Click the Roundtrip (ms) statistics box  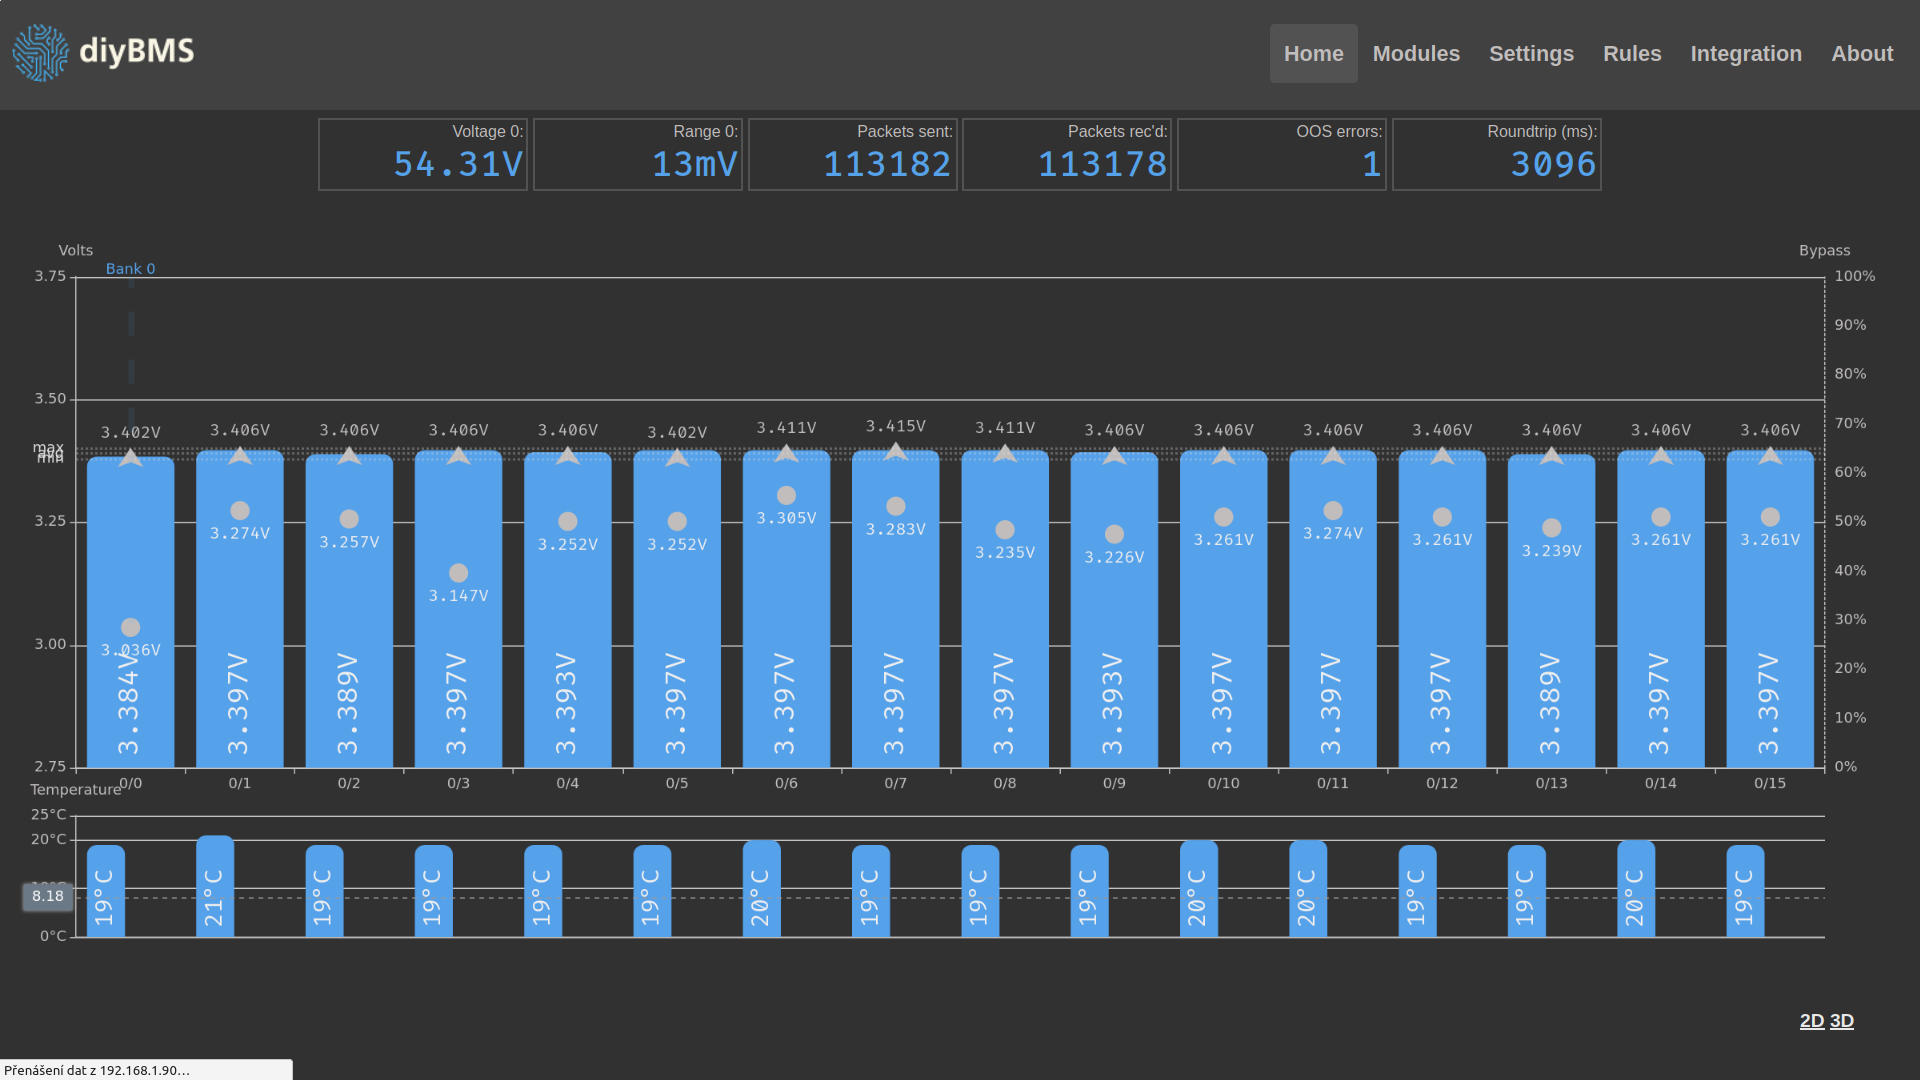(x=1496, y=155)
